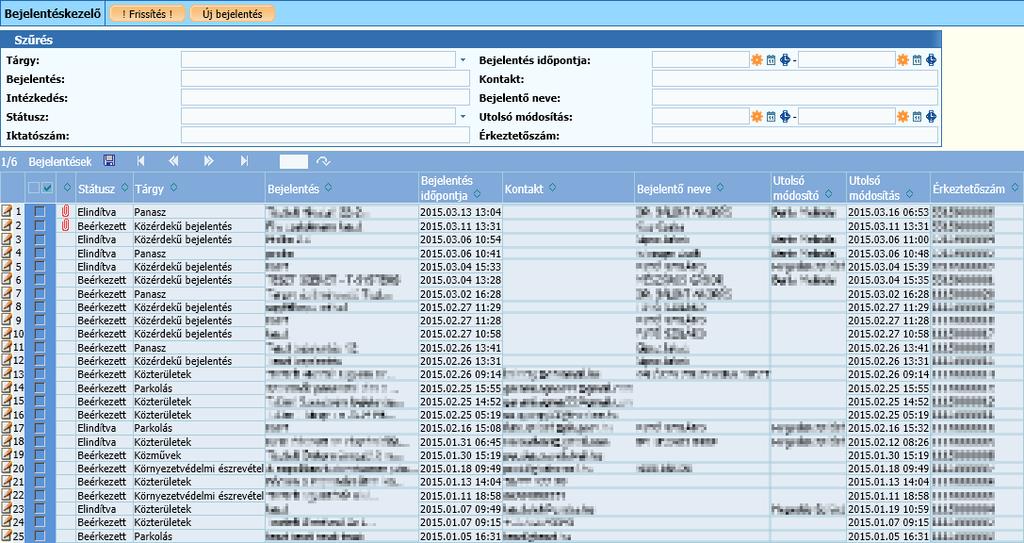Expand the Státusz filter dropdown arrow
Image resolution: width=1024 pixels, height=543 pixels.
[x=463, y=117]
